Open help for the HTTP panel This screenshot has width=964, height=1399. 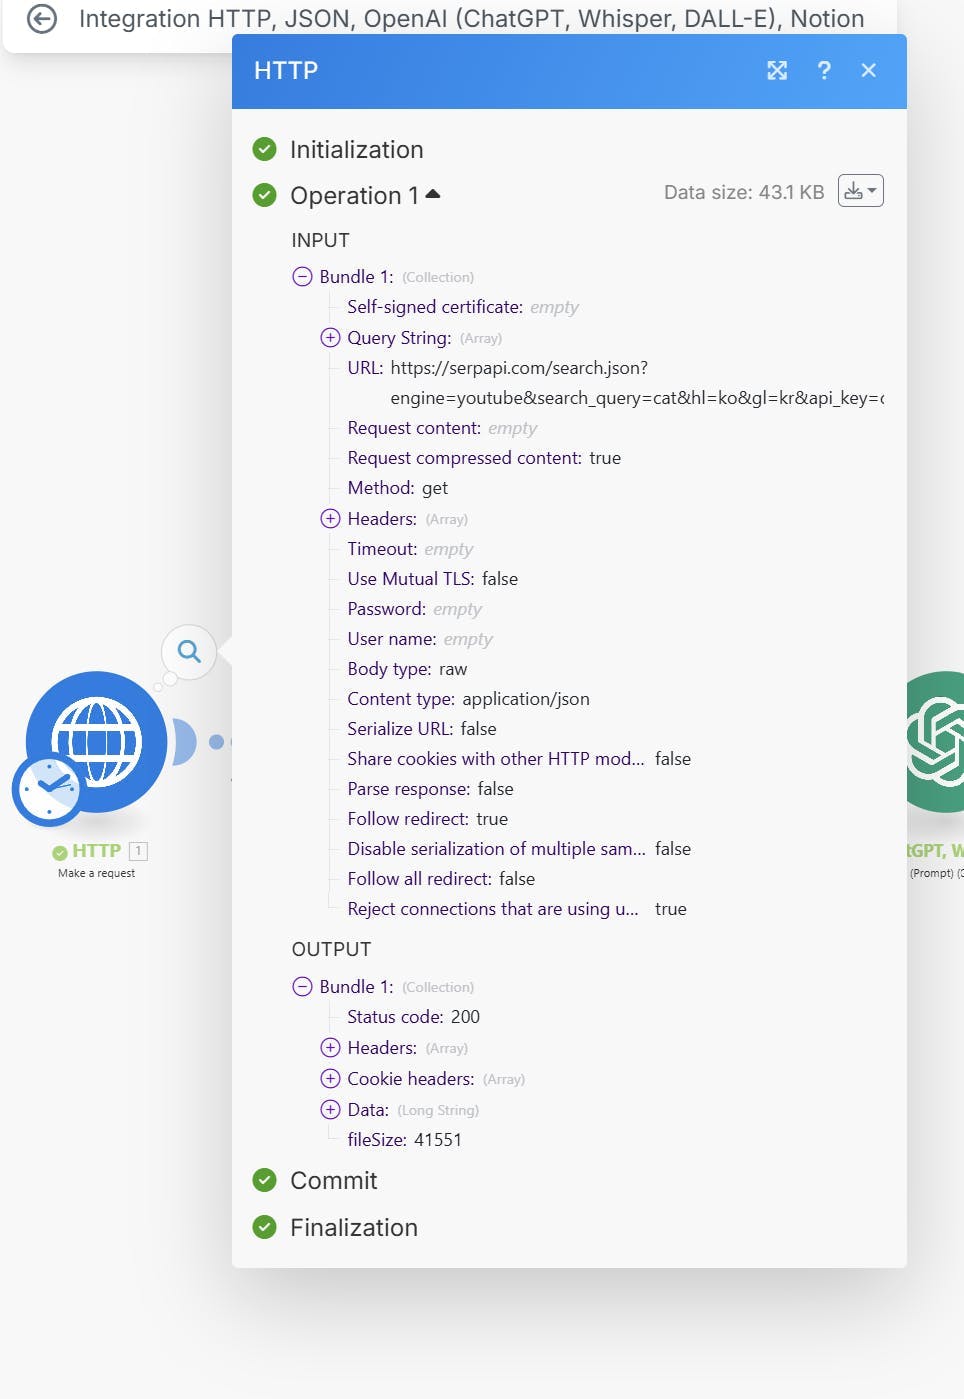click(824, 70)
